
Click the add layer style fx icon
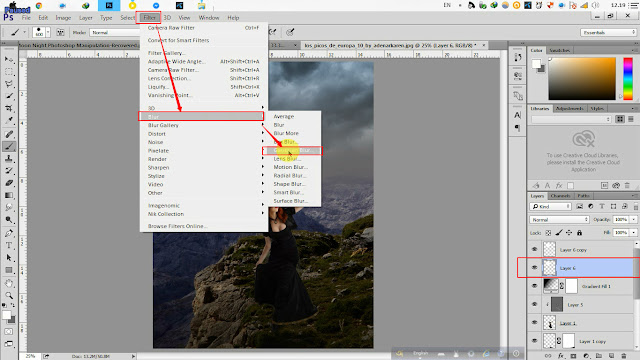[561, 356]
